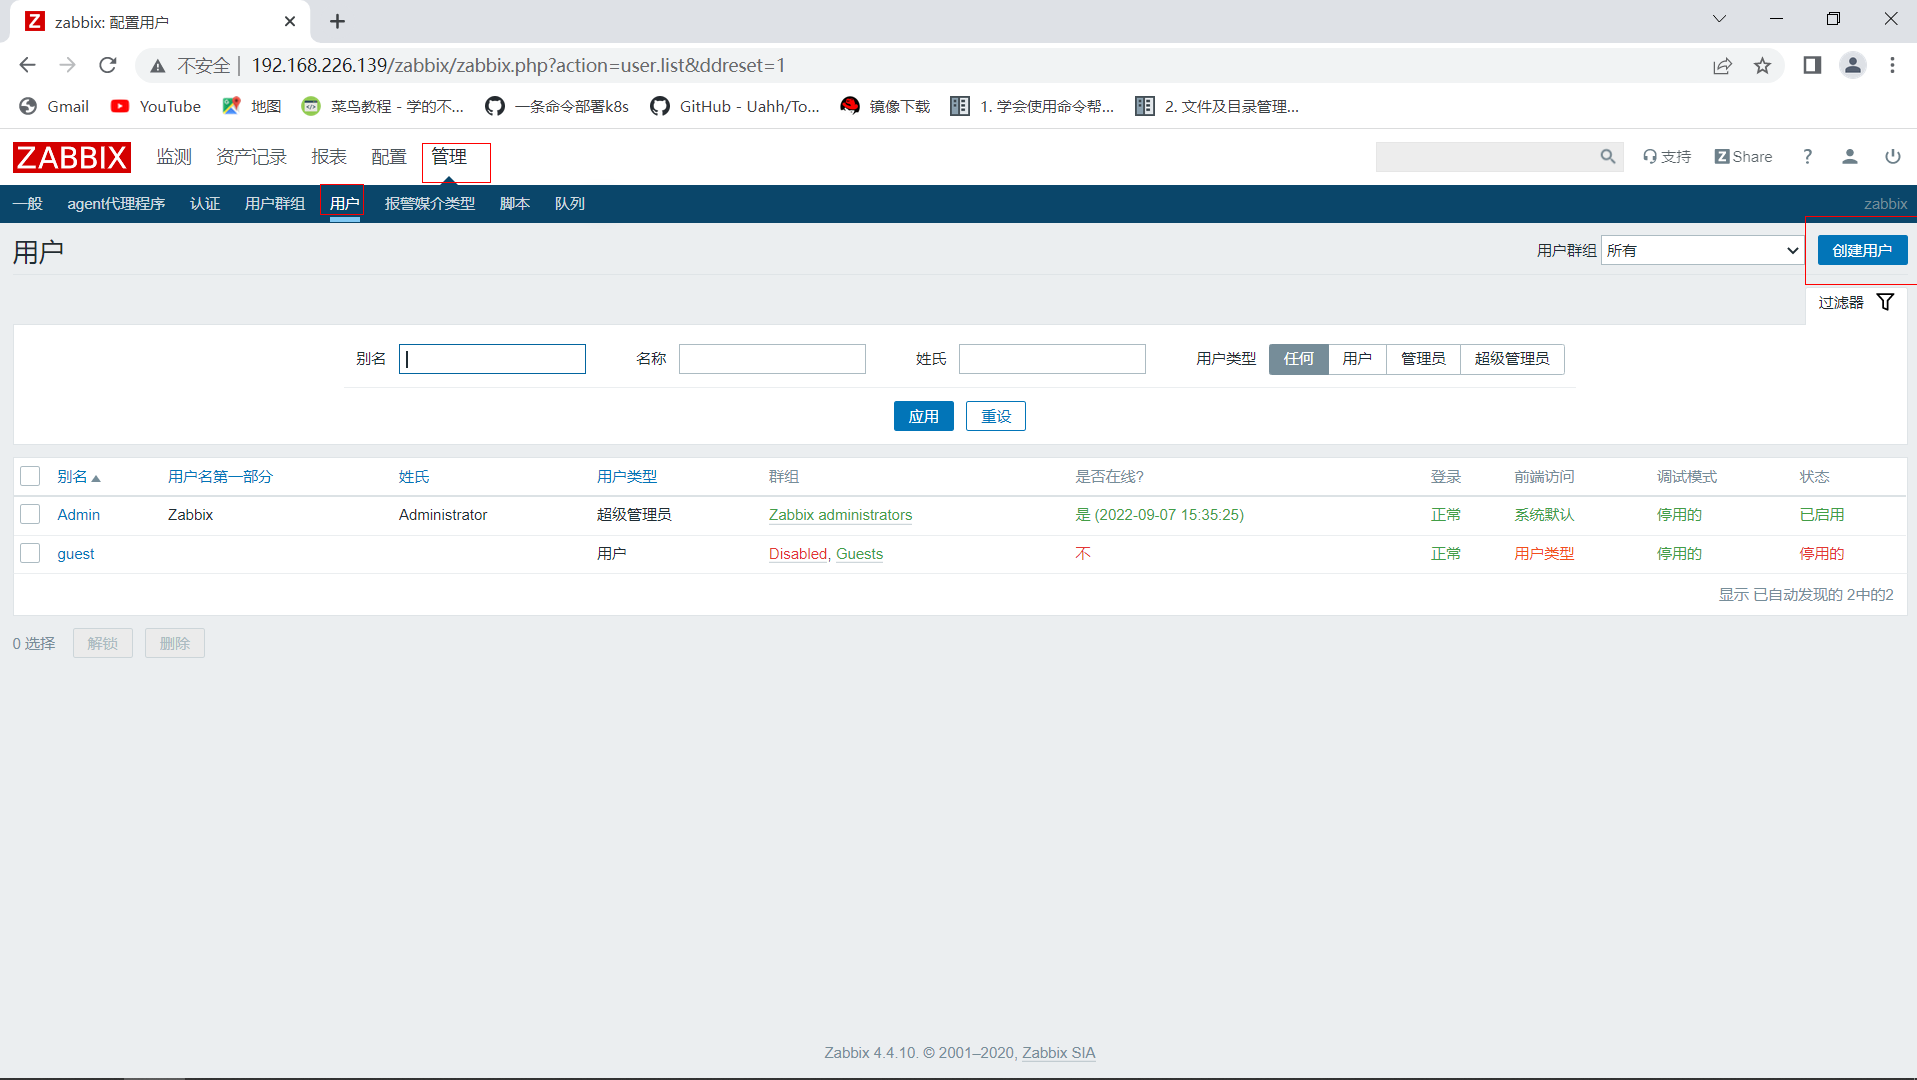Click the ZABBIX logo
This screenshot has width=1917, height=1080.
point(72,157)
